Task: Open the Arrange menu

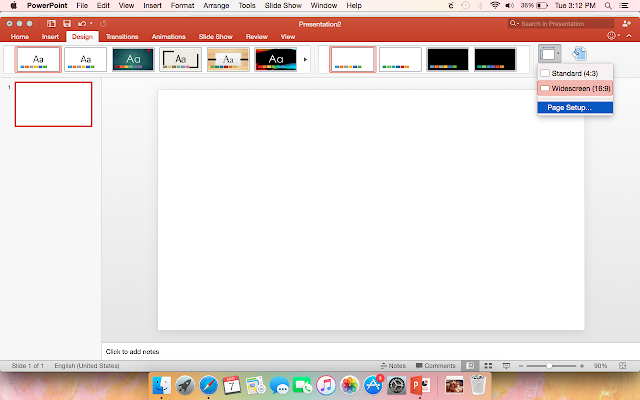Action: tap(216, 6)
